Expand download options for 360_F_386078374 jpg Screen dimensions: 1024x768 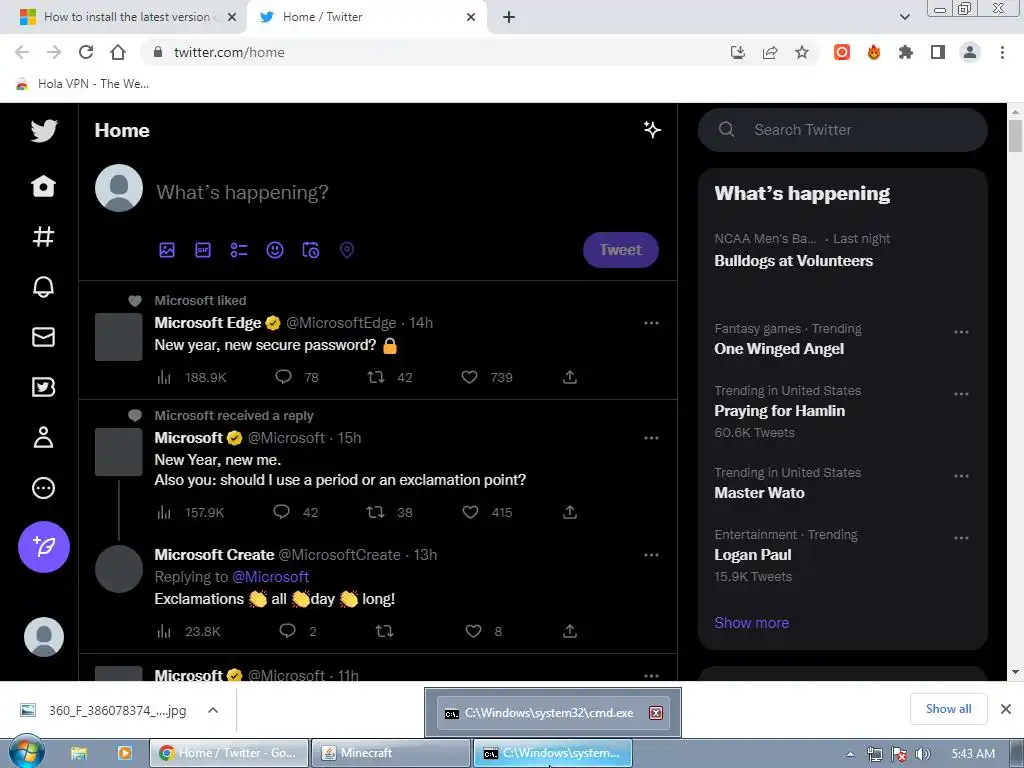213,710
